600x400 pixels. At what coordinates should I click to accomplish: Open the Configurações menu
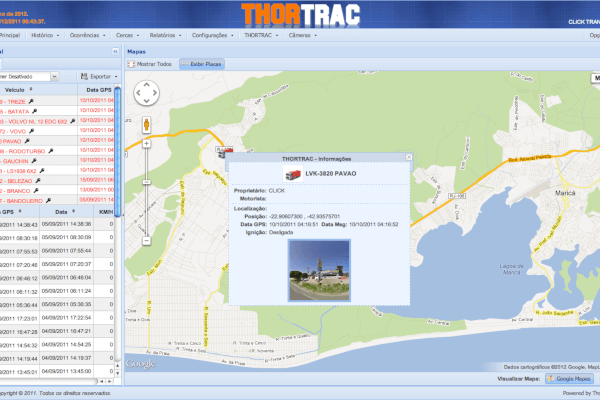[215, 34]
